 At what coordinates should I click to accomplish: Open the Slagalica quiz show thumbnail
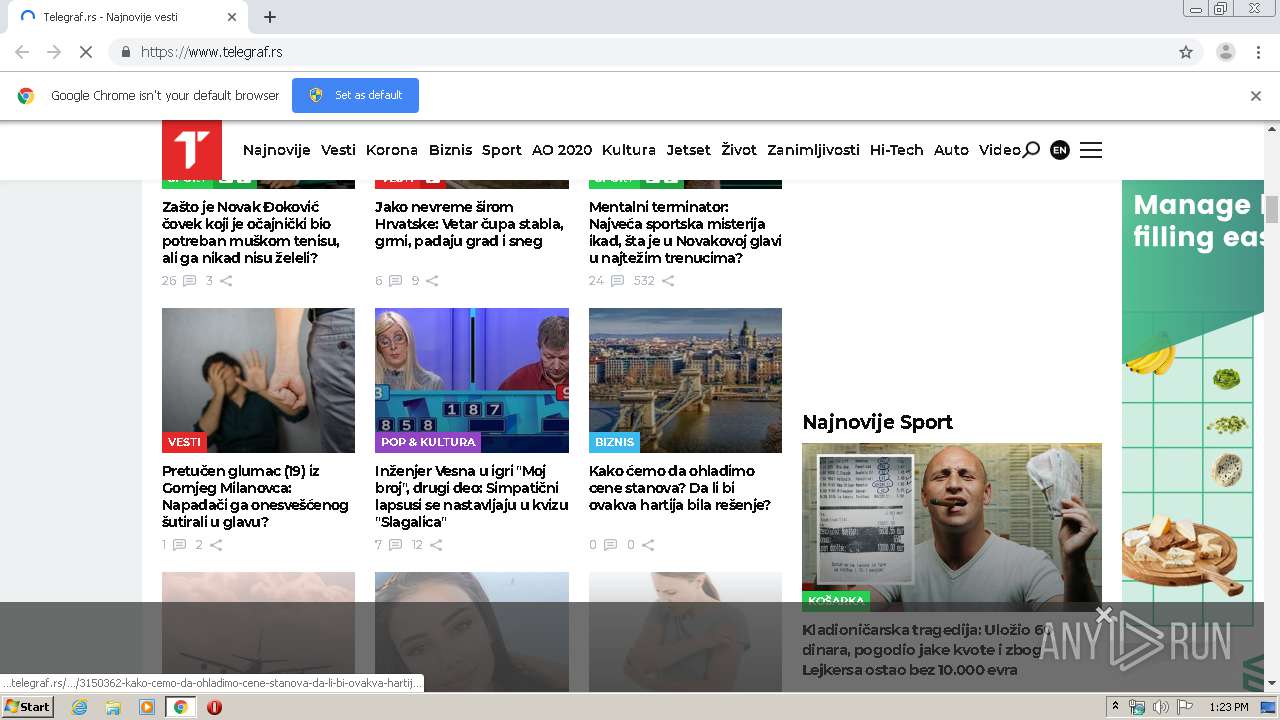(472, 380)
